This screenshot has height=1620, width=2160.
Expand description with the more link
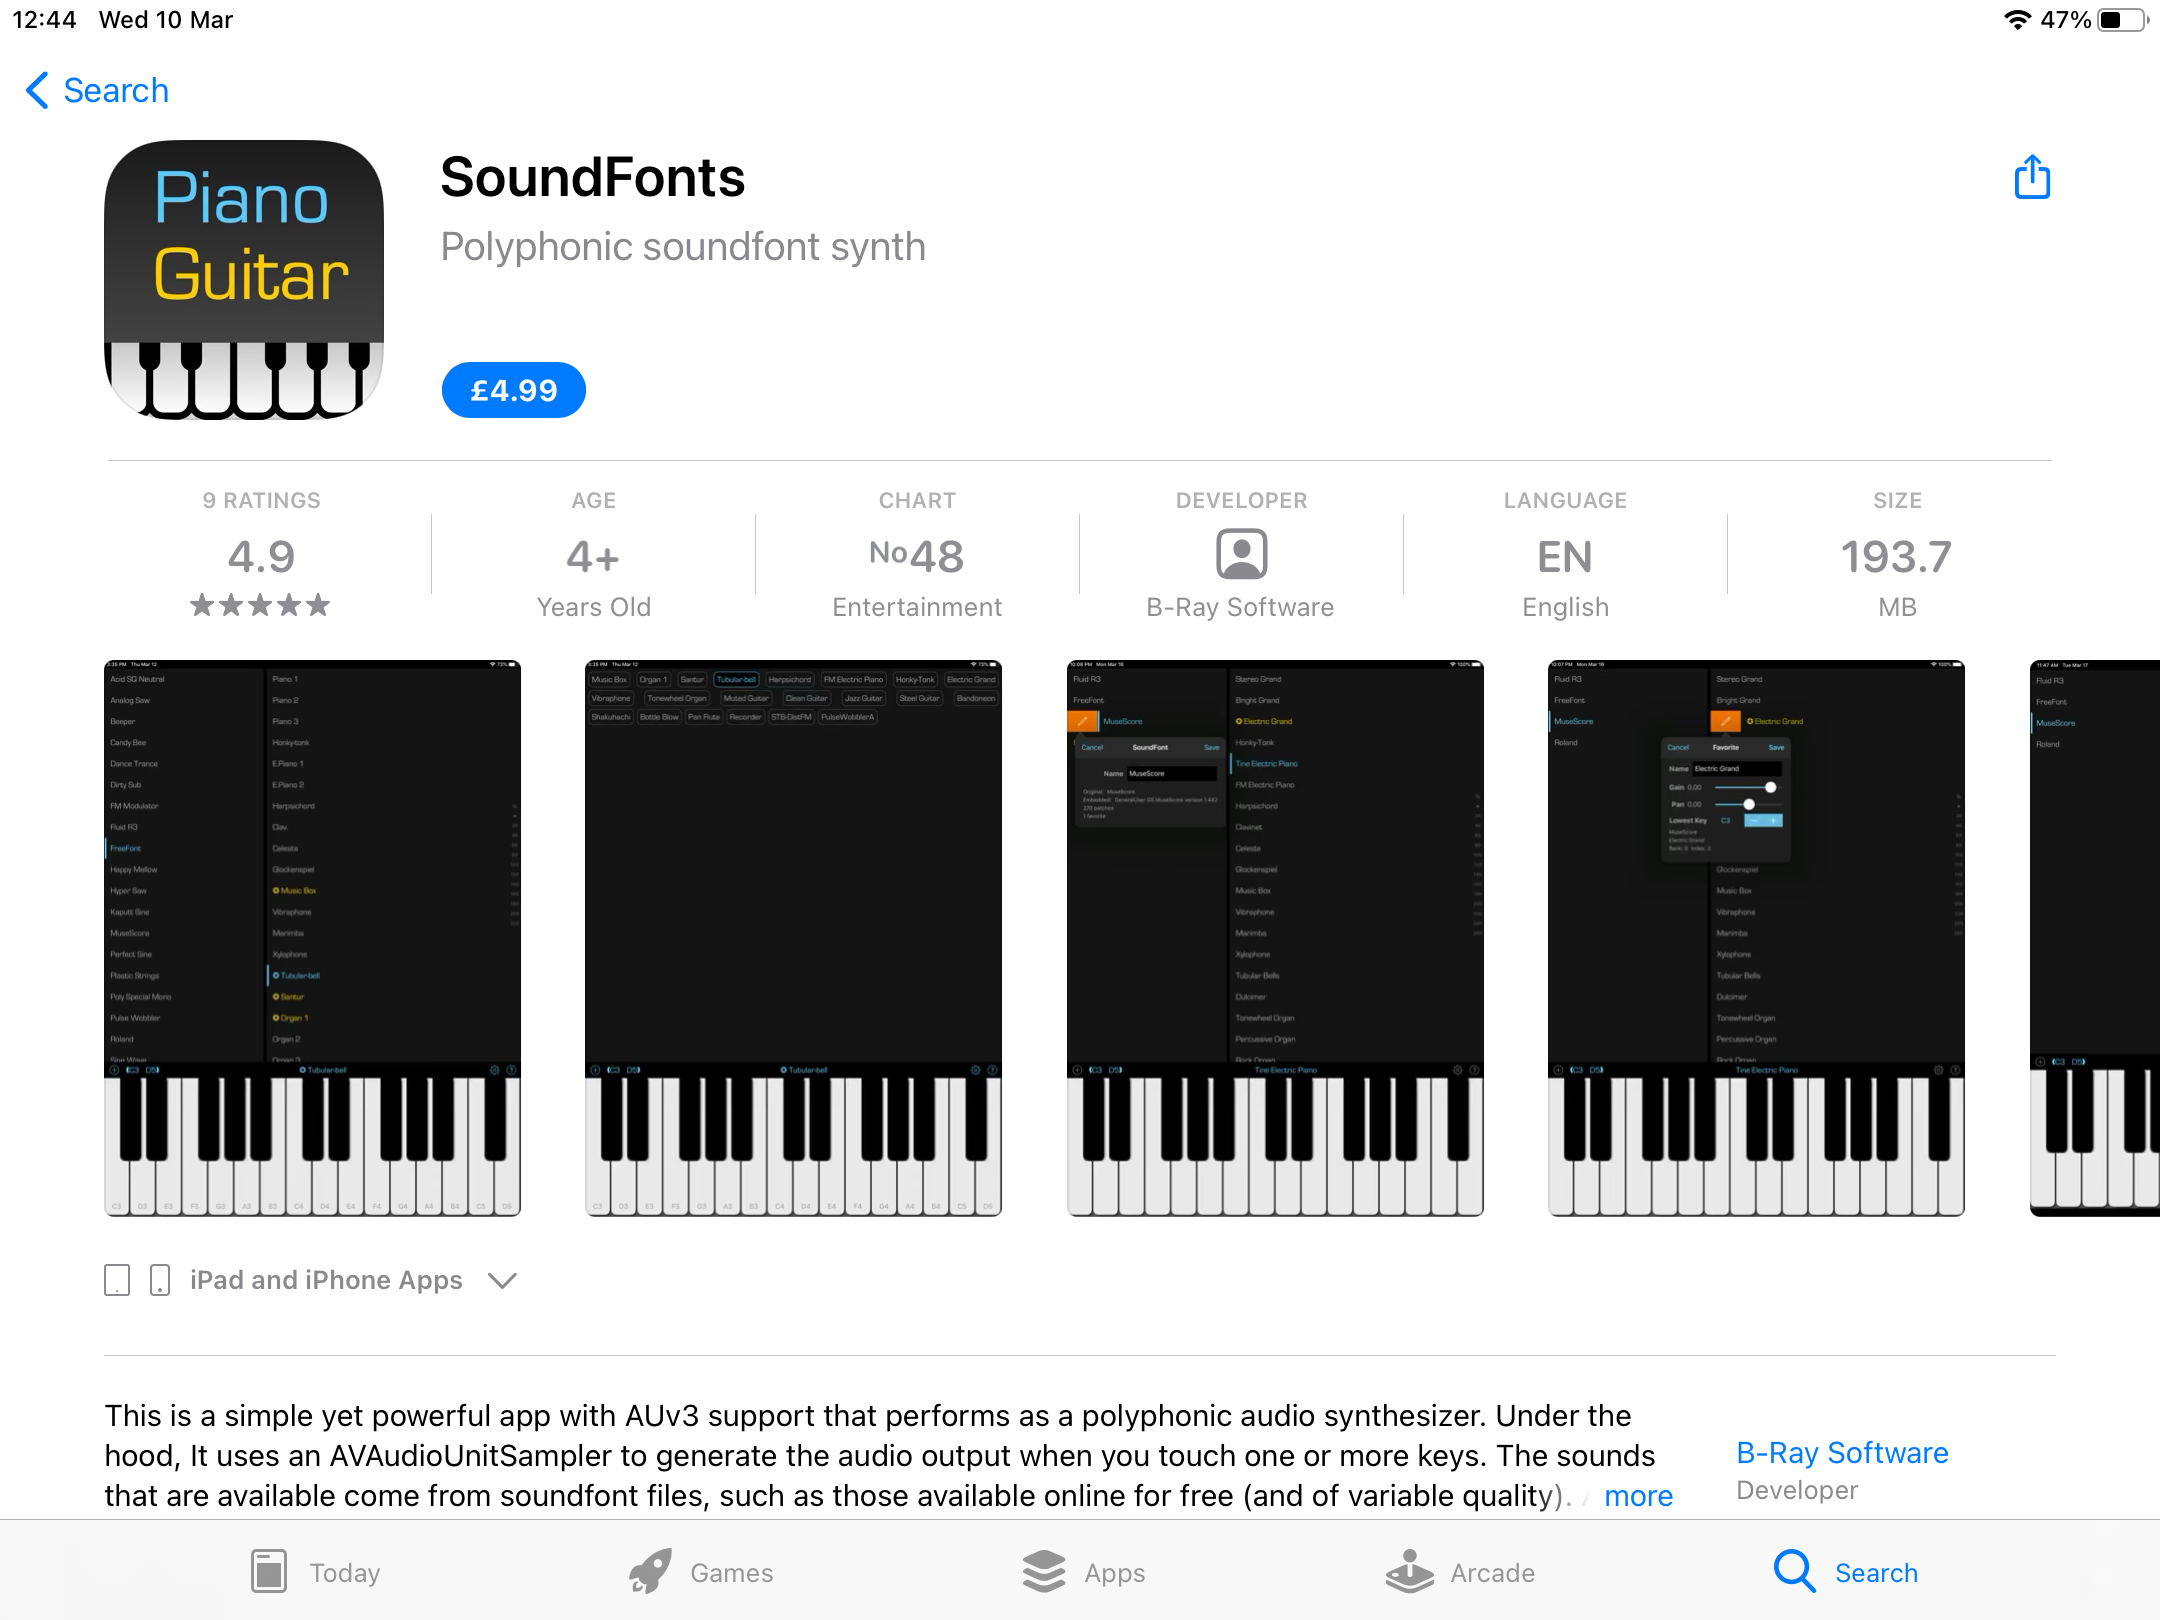click(x=1638, y=1495)
